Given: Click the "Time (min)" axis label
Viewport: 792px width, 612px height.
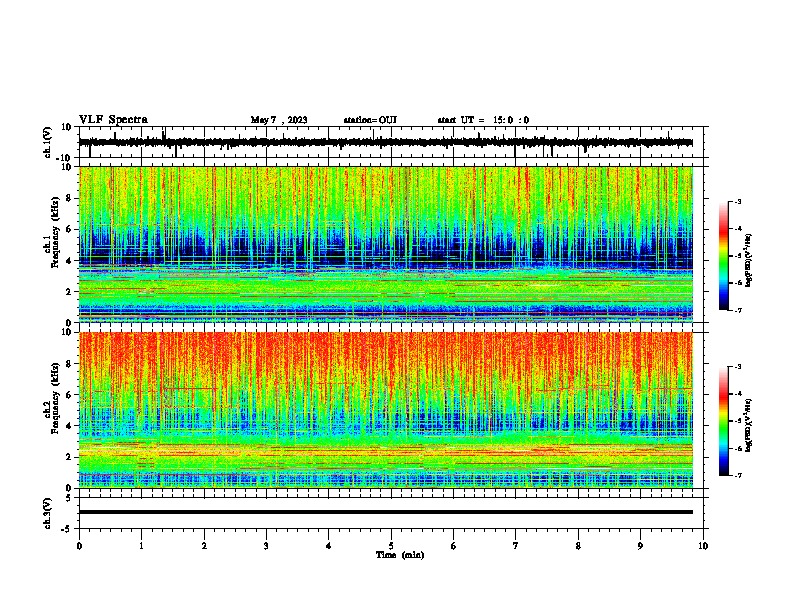Looking at the screenshot, I should point(400,555).
